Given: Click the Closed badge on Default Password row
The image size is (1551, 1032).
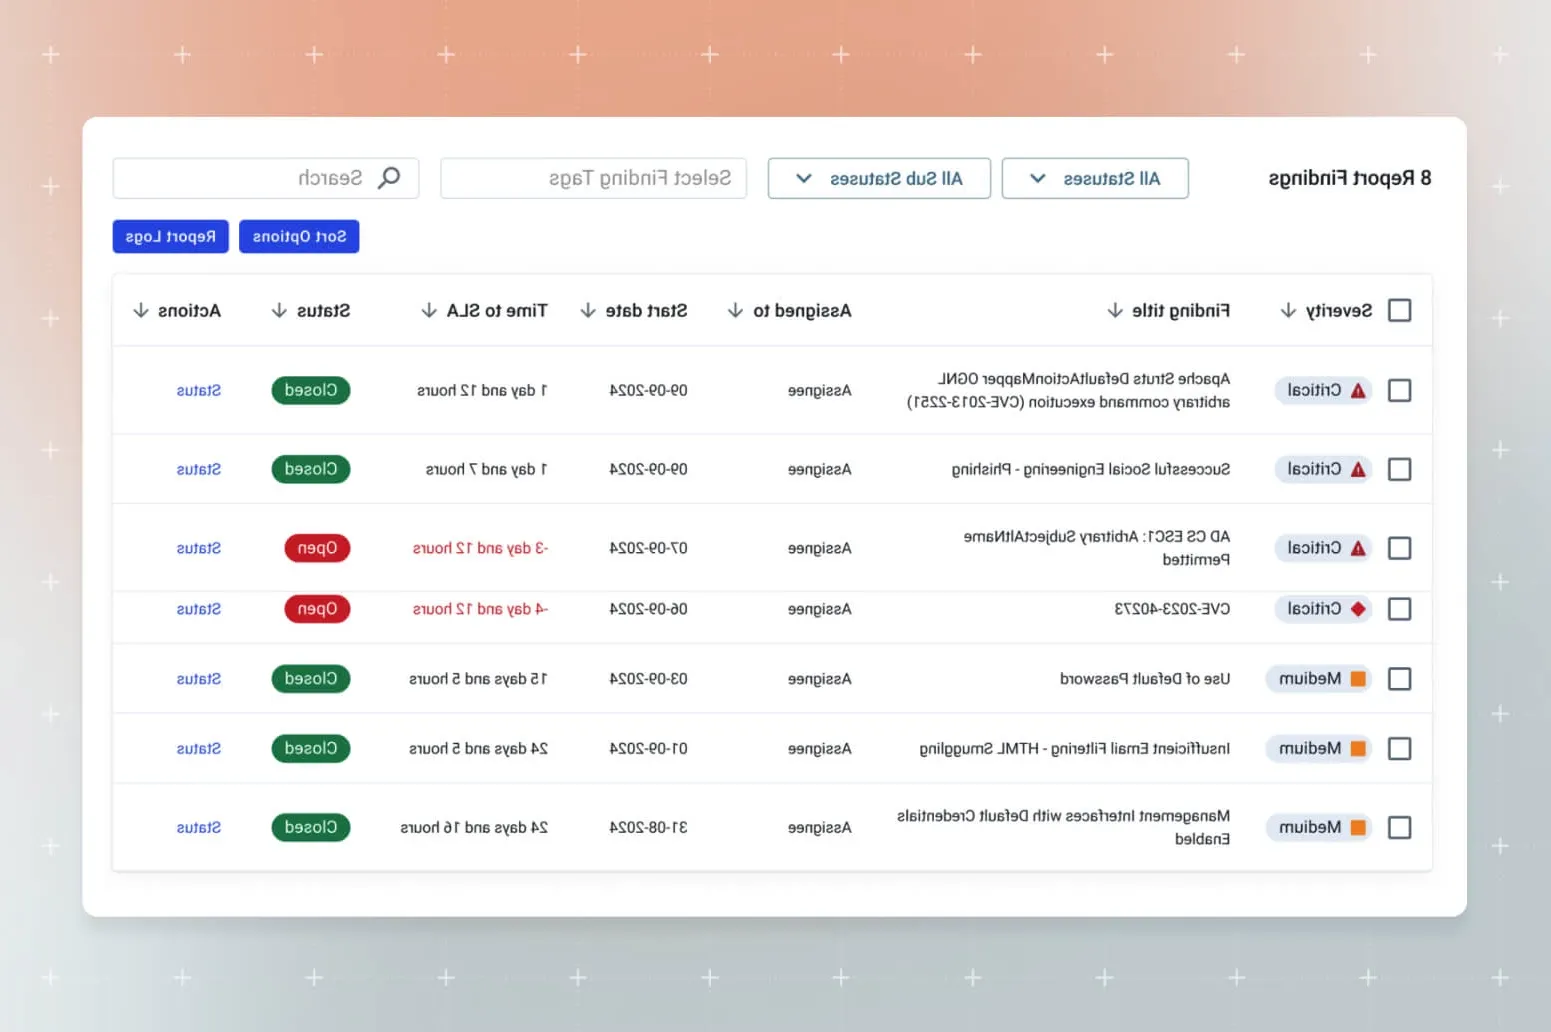Looking at the screenshot, I should [311, 679].
